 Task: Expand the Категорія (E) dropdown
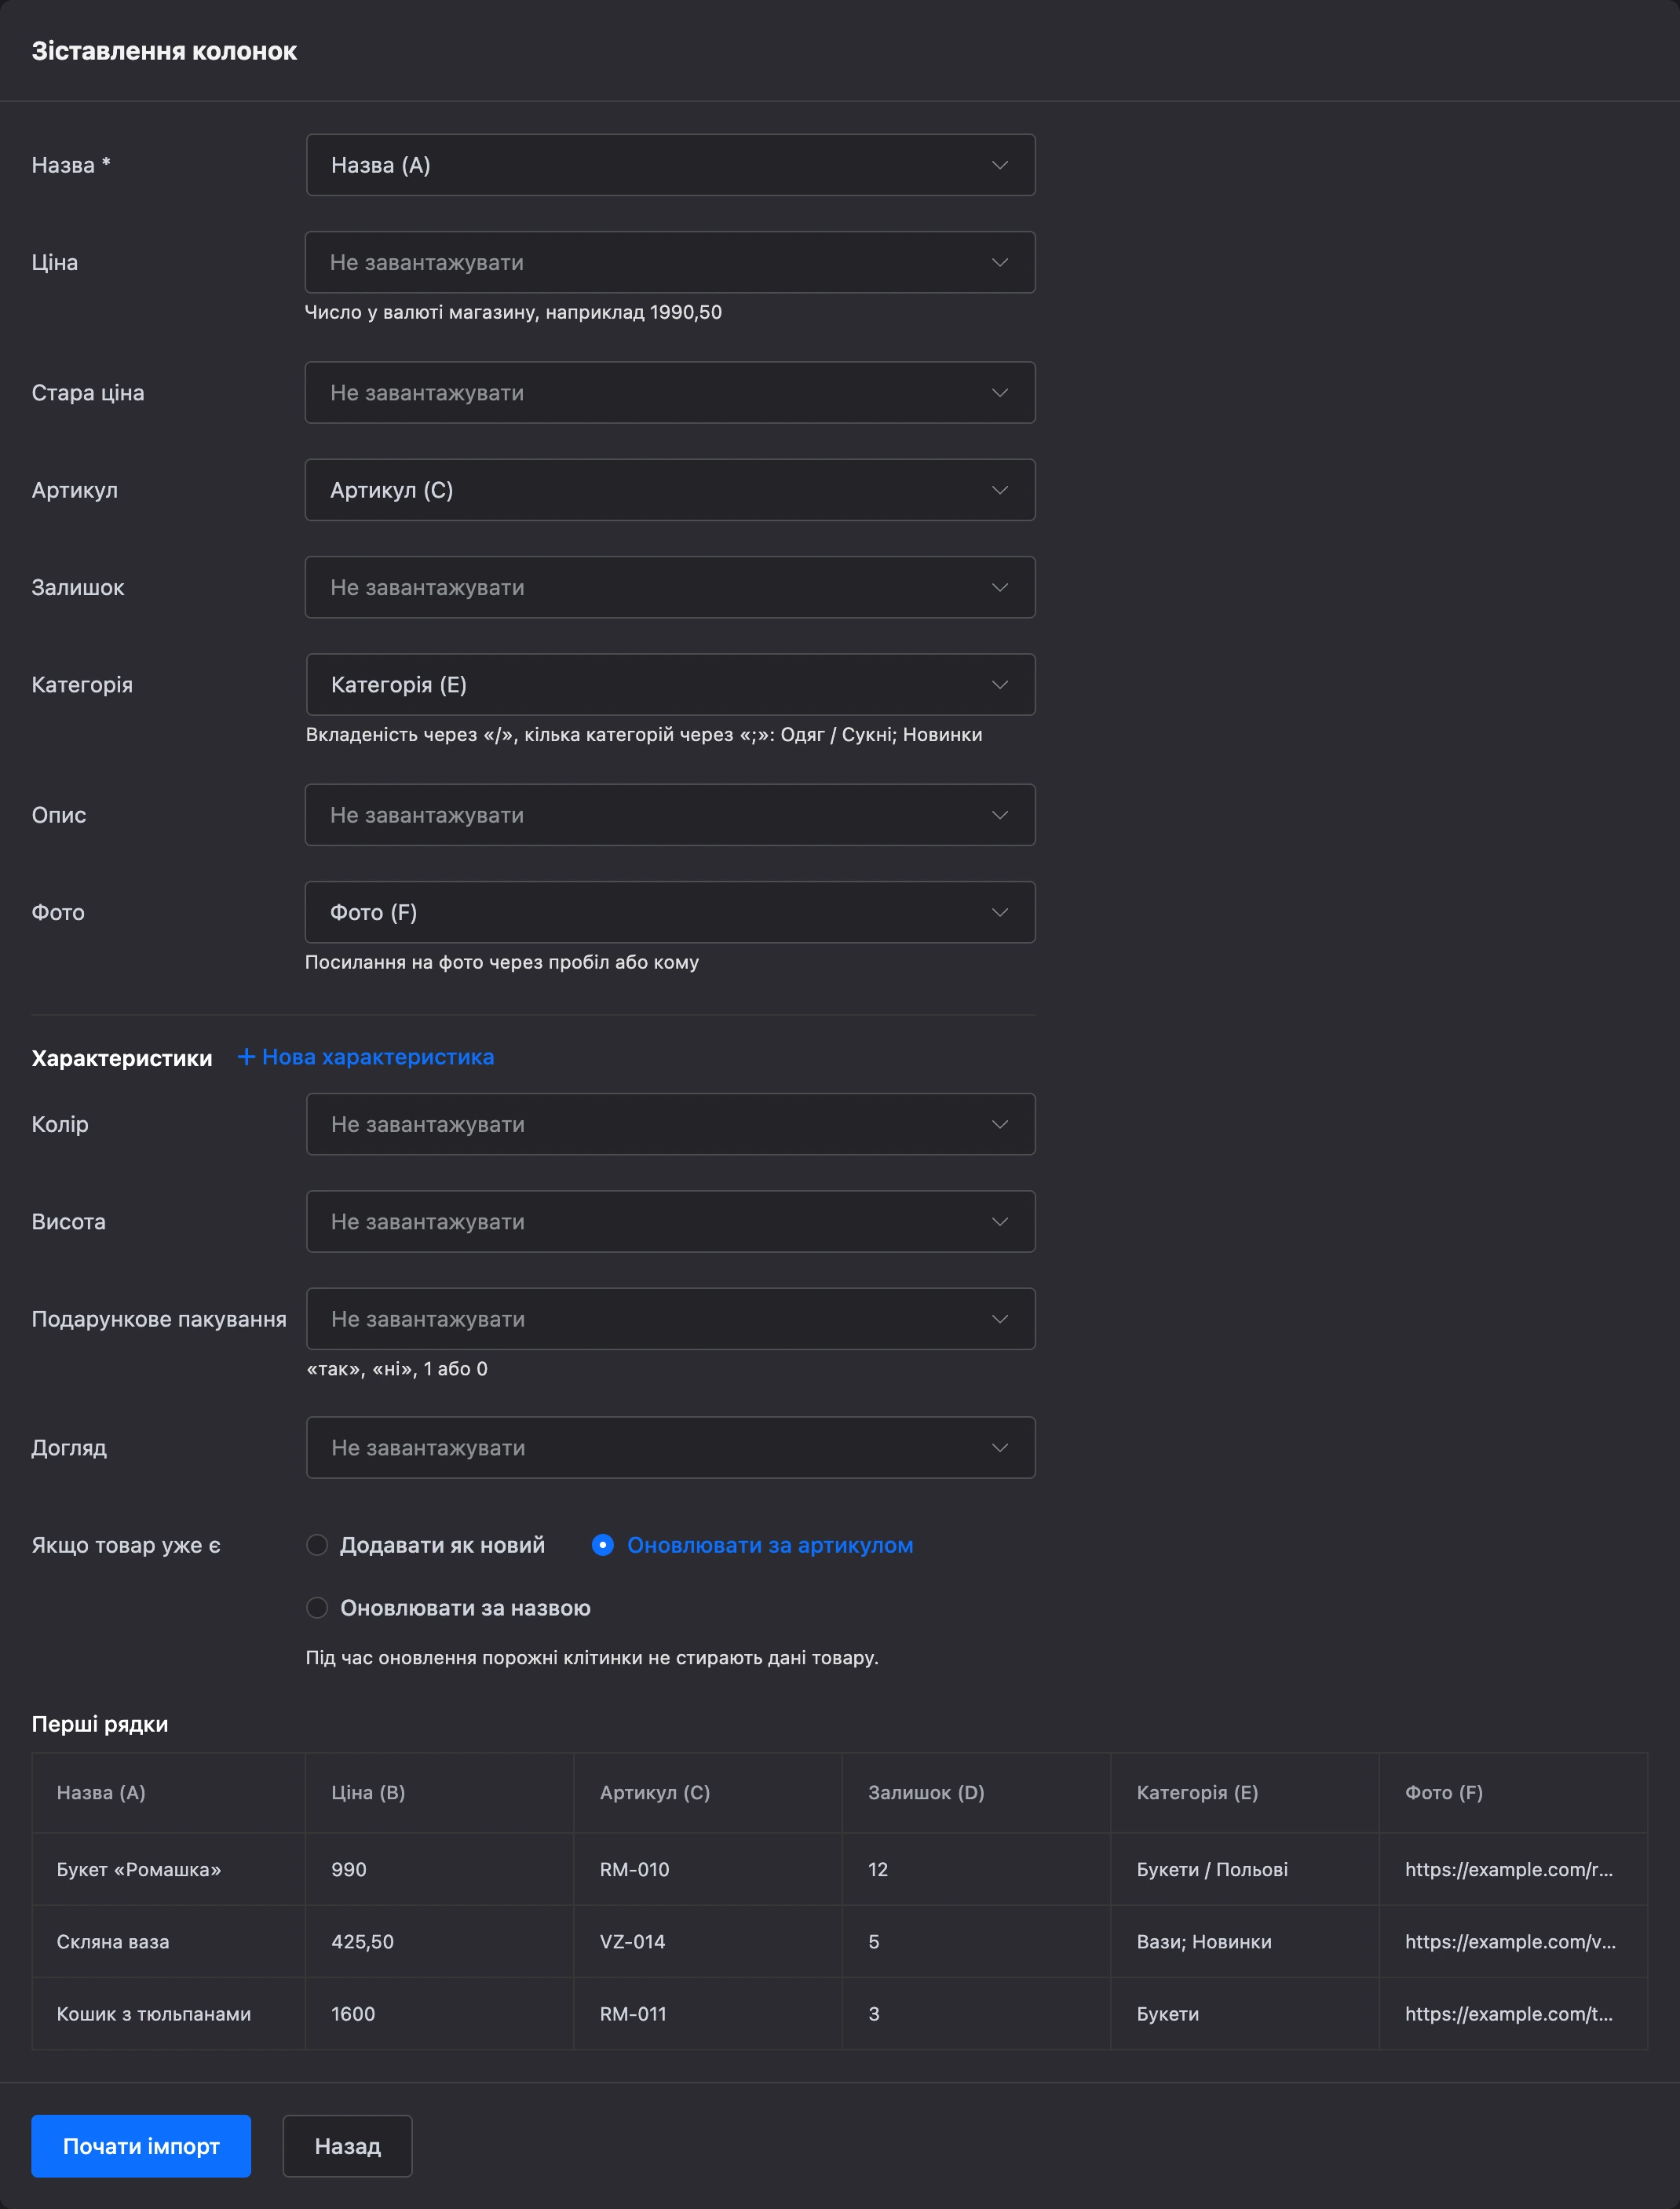click(670, 685)
